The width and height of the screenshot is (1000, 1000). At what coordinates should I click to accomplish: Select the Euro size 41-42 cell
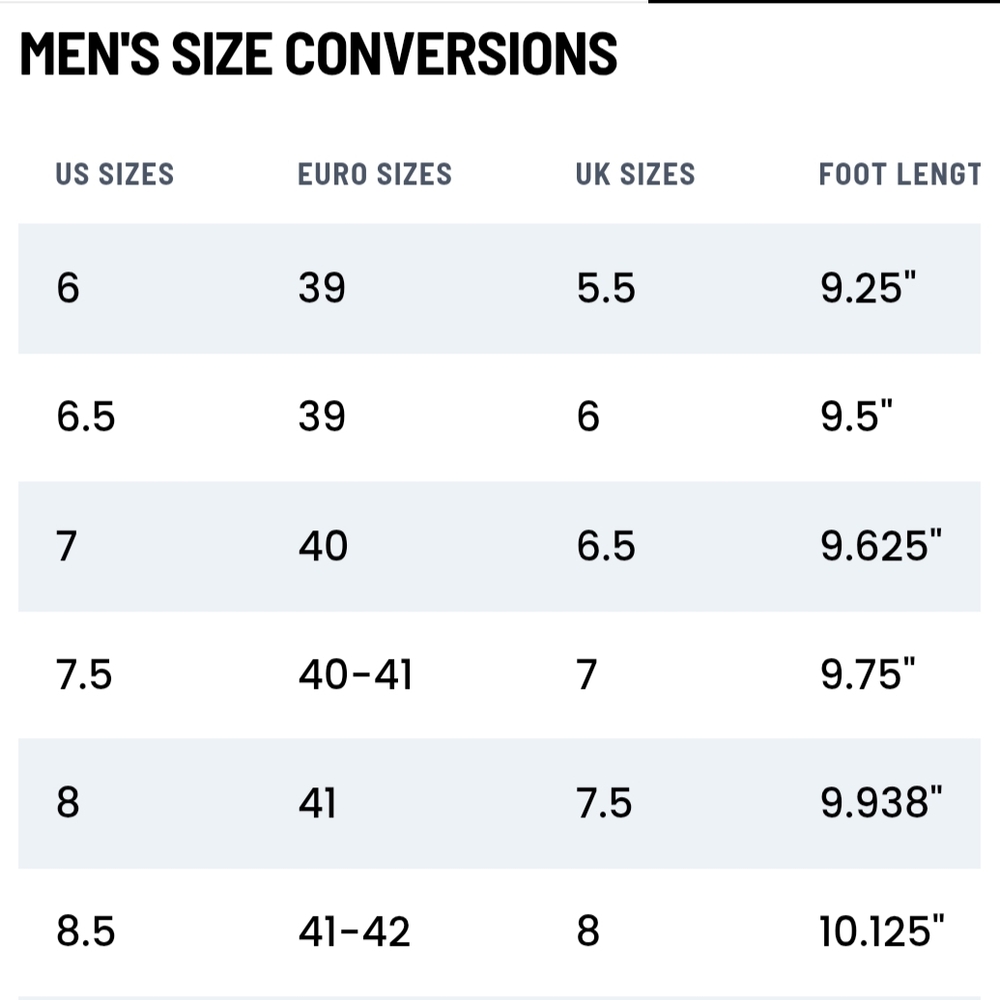tap(354, 932)
